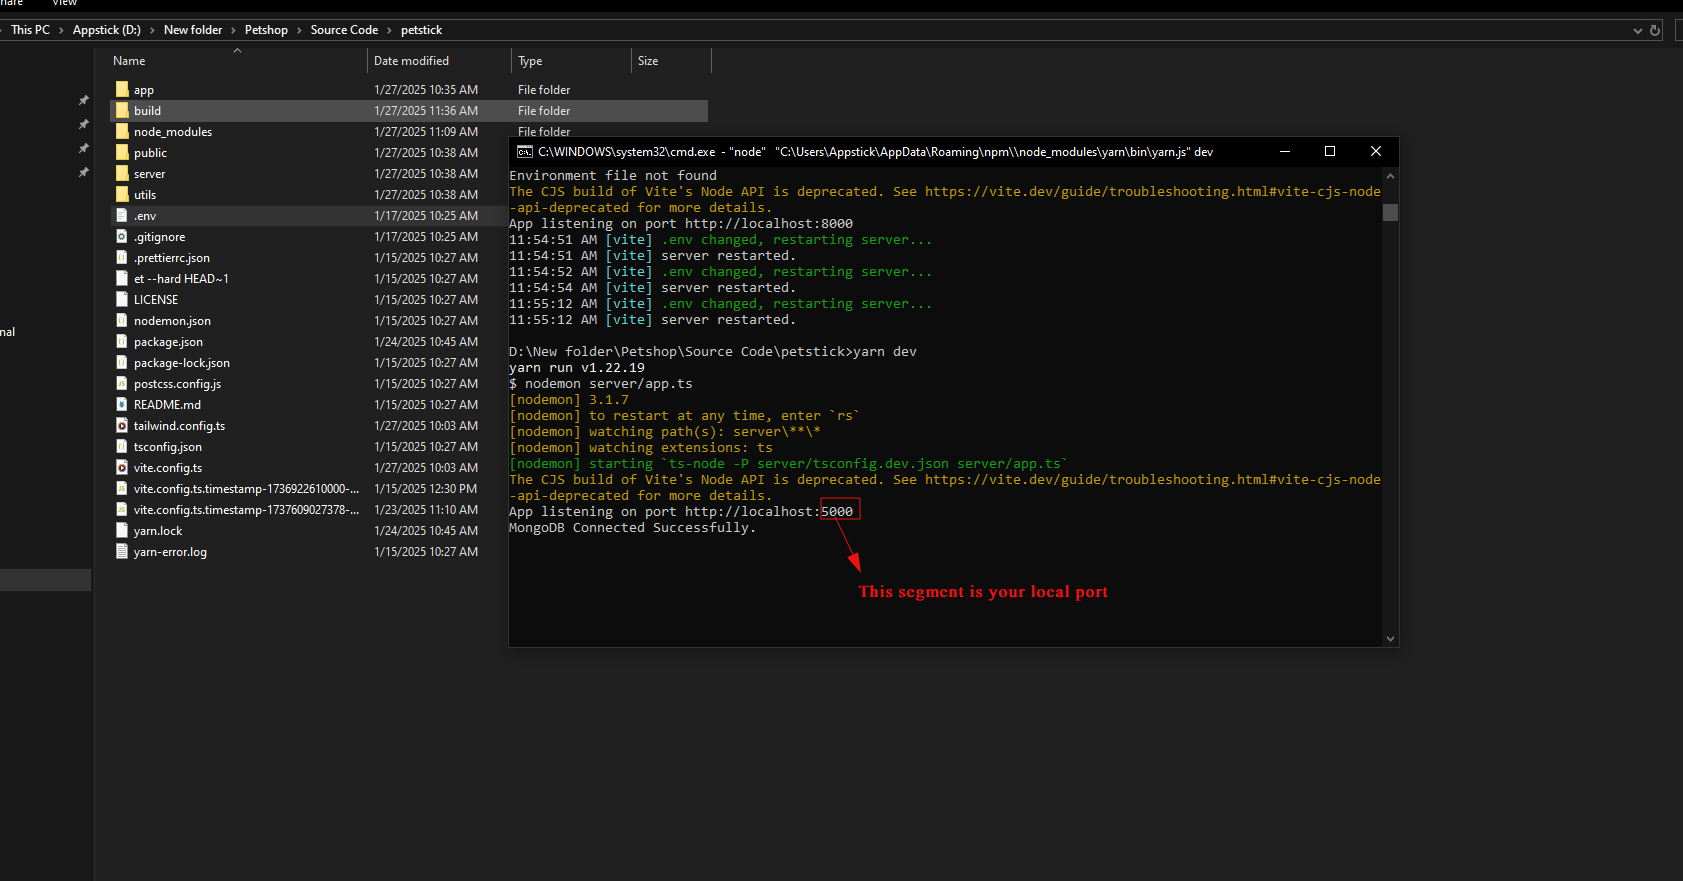Click the postcss.config.js file icon
Screen dimensions: 1683x881
pyautogui.click(x=122, y=384)
